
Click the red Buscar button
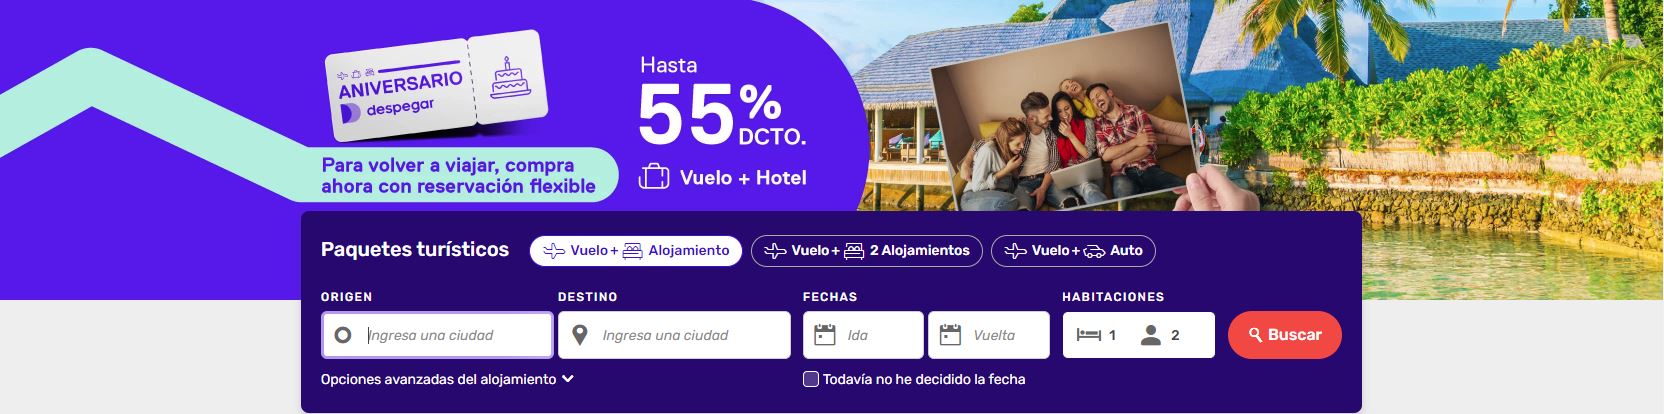pyautogui.click(x=1285, y=335)
